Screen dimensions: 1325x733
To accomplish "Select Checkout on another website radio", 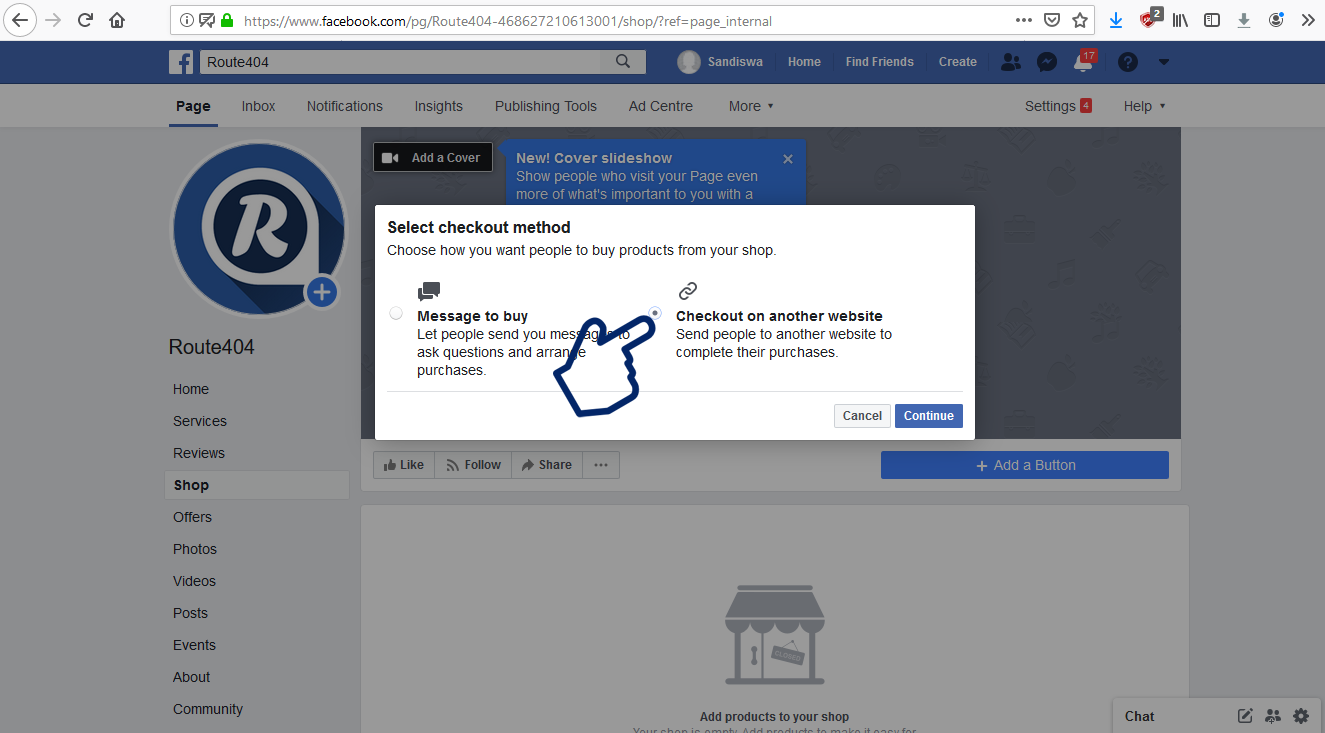I will tap(655, 313).
